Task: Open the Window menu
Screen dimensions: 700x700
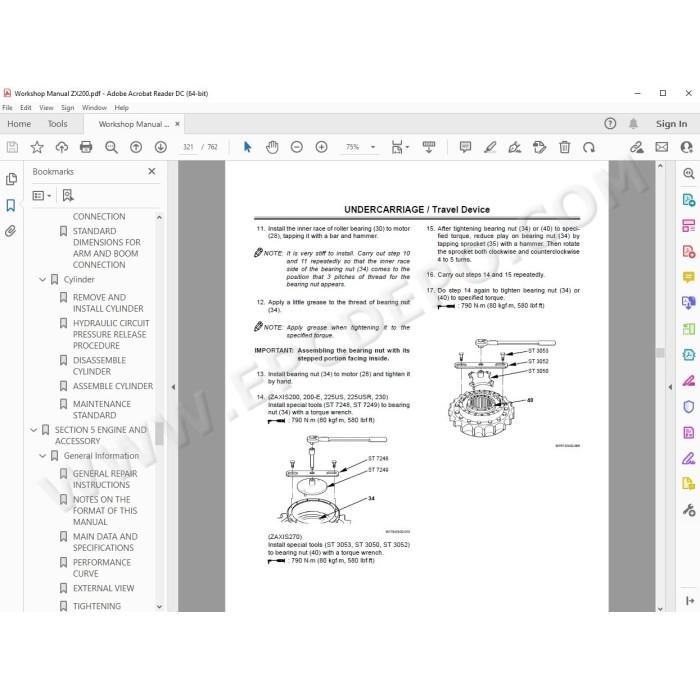Action: click(94, 108)
